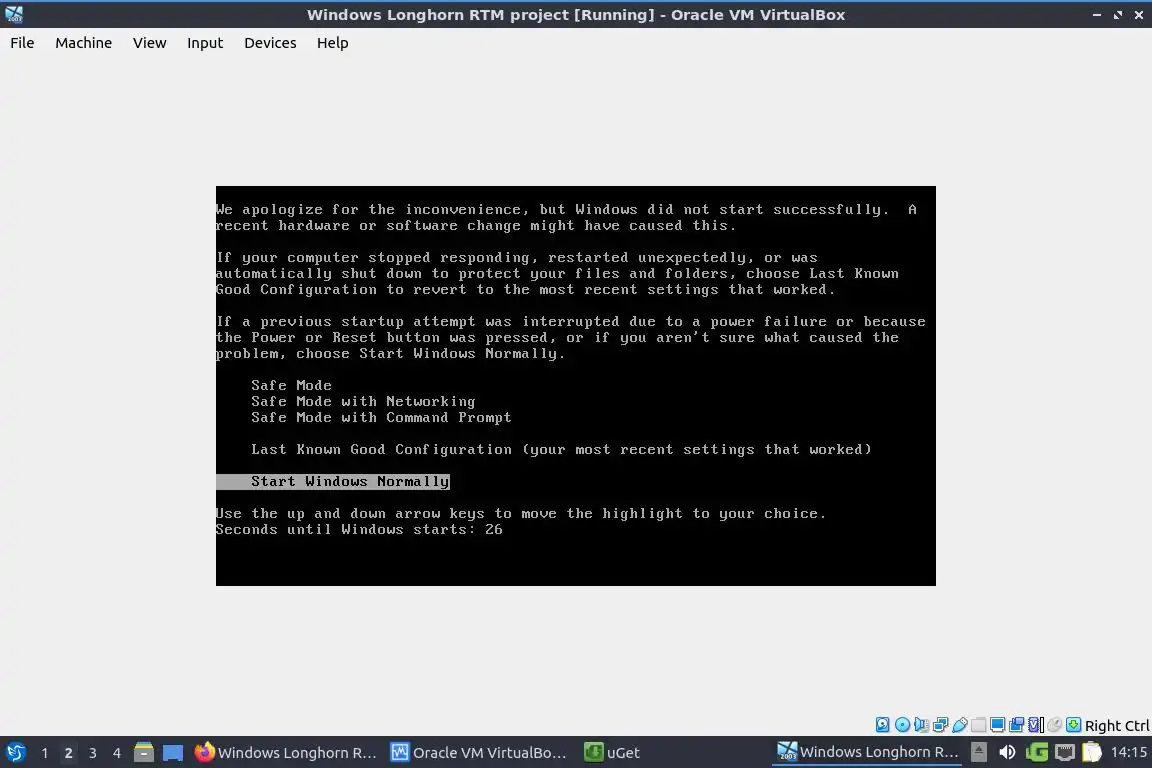Select the running Windows Longhorn VM taskbar entry
This screenshot has width=1152, height=768.
pyautogui.click(x=868, y=752)
